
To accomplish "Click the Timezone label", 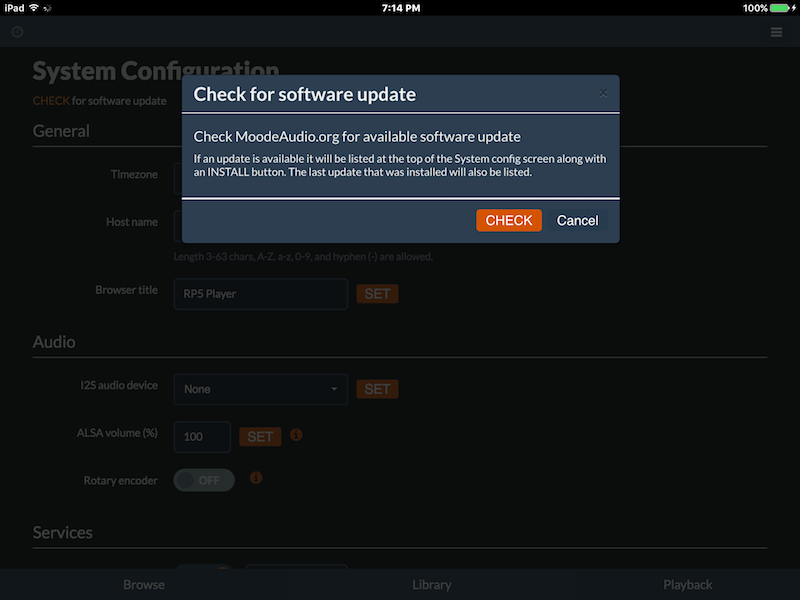I will (134, 174).
